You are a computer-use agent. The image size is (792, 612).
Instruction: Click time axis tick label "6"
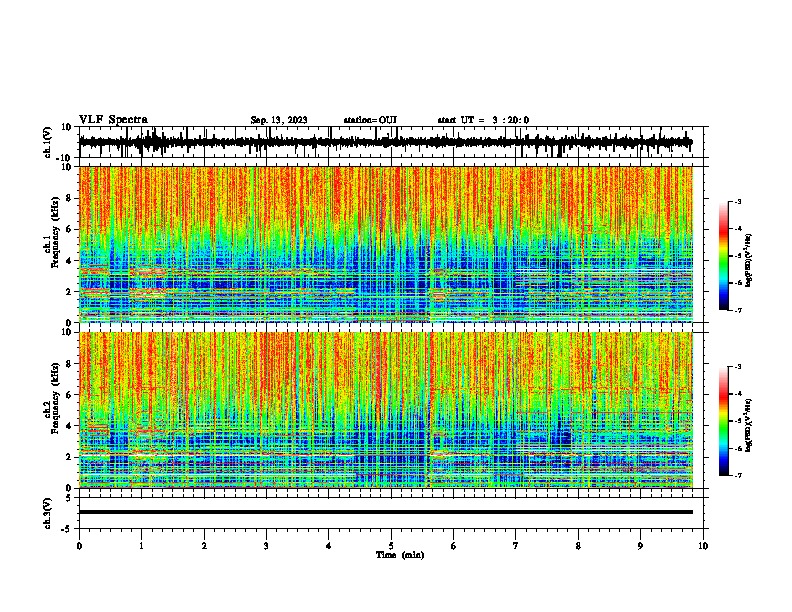(454, 546)
